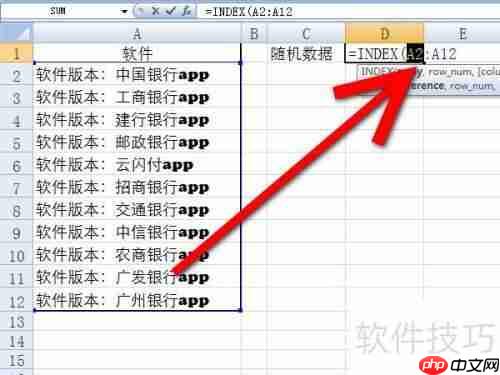Click cell A1 containing 软件
Image resolution: width=500 pixels, height=375 pixels.
point(137,53)
